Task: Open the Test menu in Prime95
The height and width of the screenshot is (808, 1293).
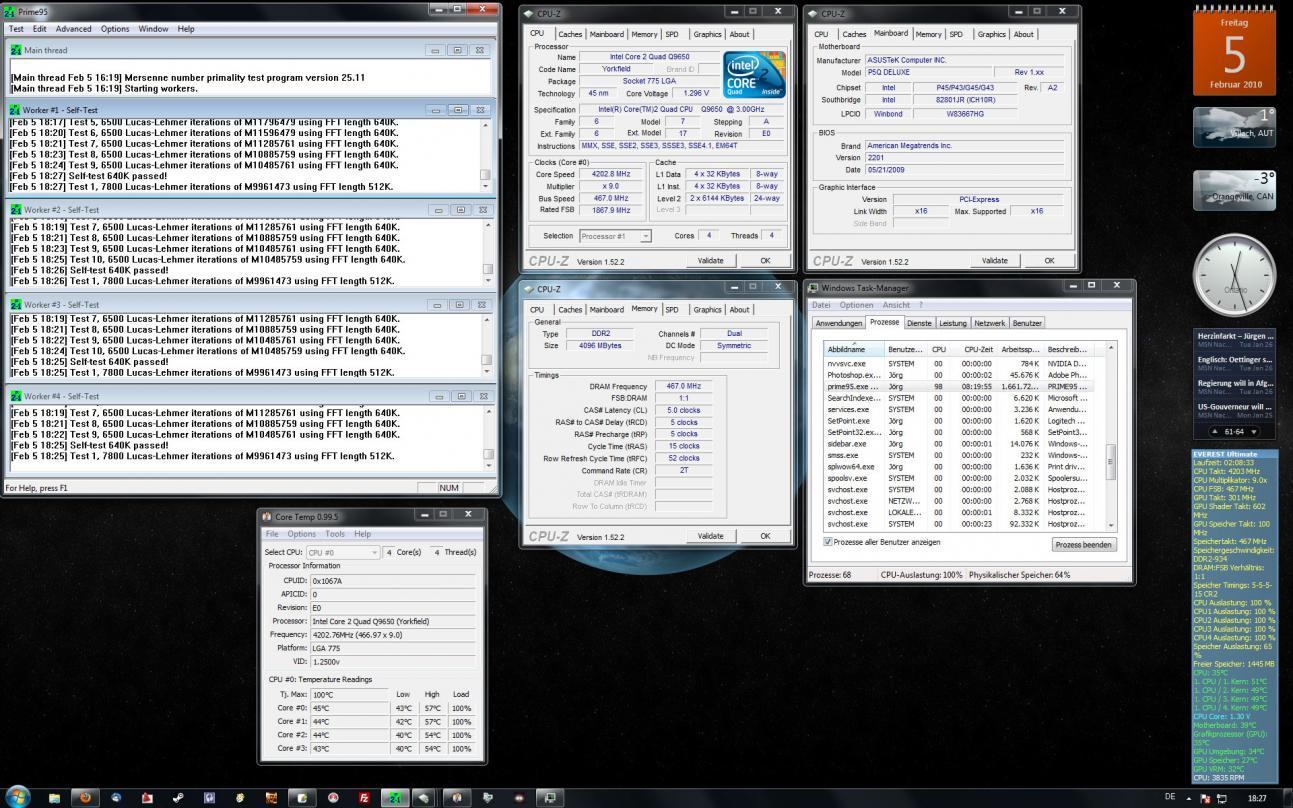Action: click(x=16, y=29)
